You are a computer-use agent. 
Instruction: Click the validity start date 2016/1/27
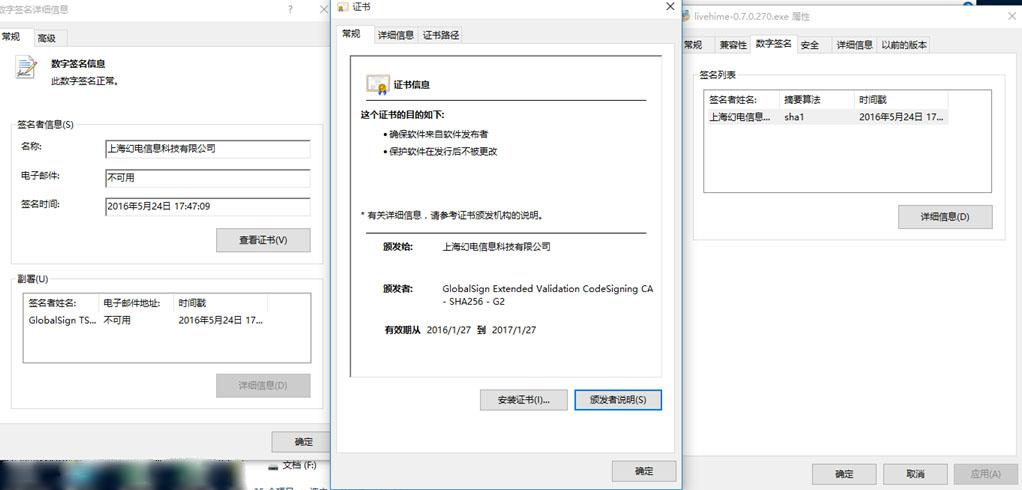click(448, 330)
